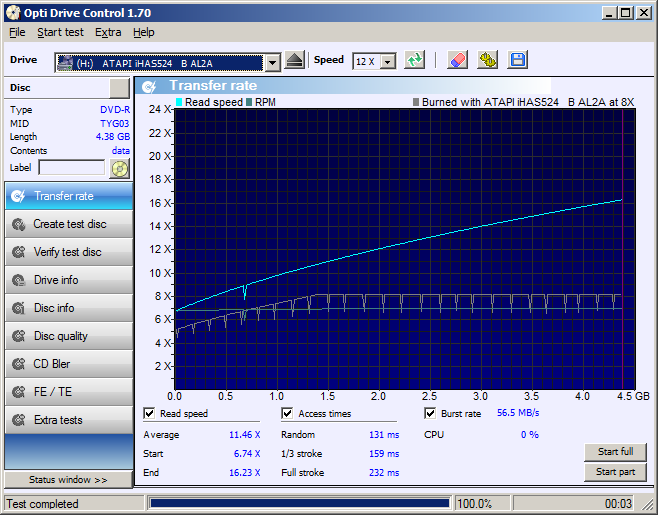Screen dimensions: 658x515
Task: Click the Length value 4.38 GB
Action: [112, 137]
